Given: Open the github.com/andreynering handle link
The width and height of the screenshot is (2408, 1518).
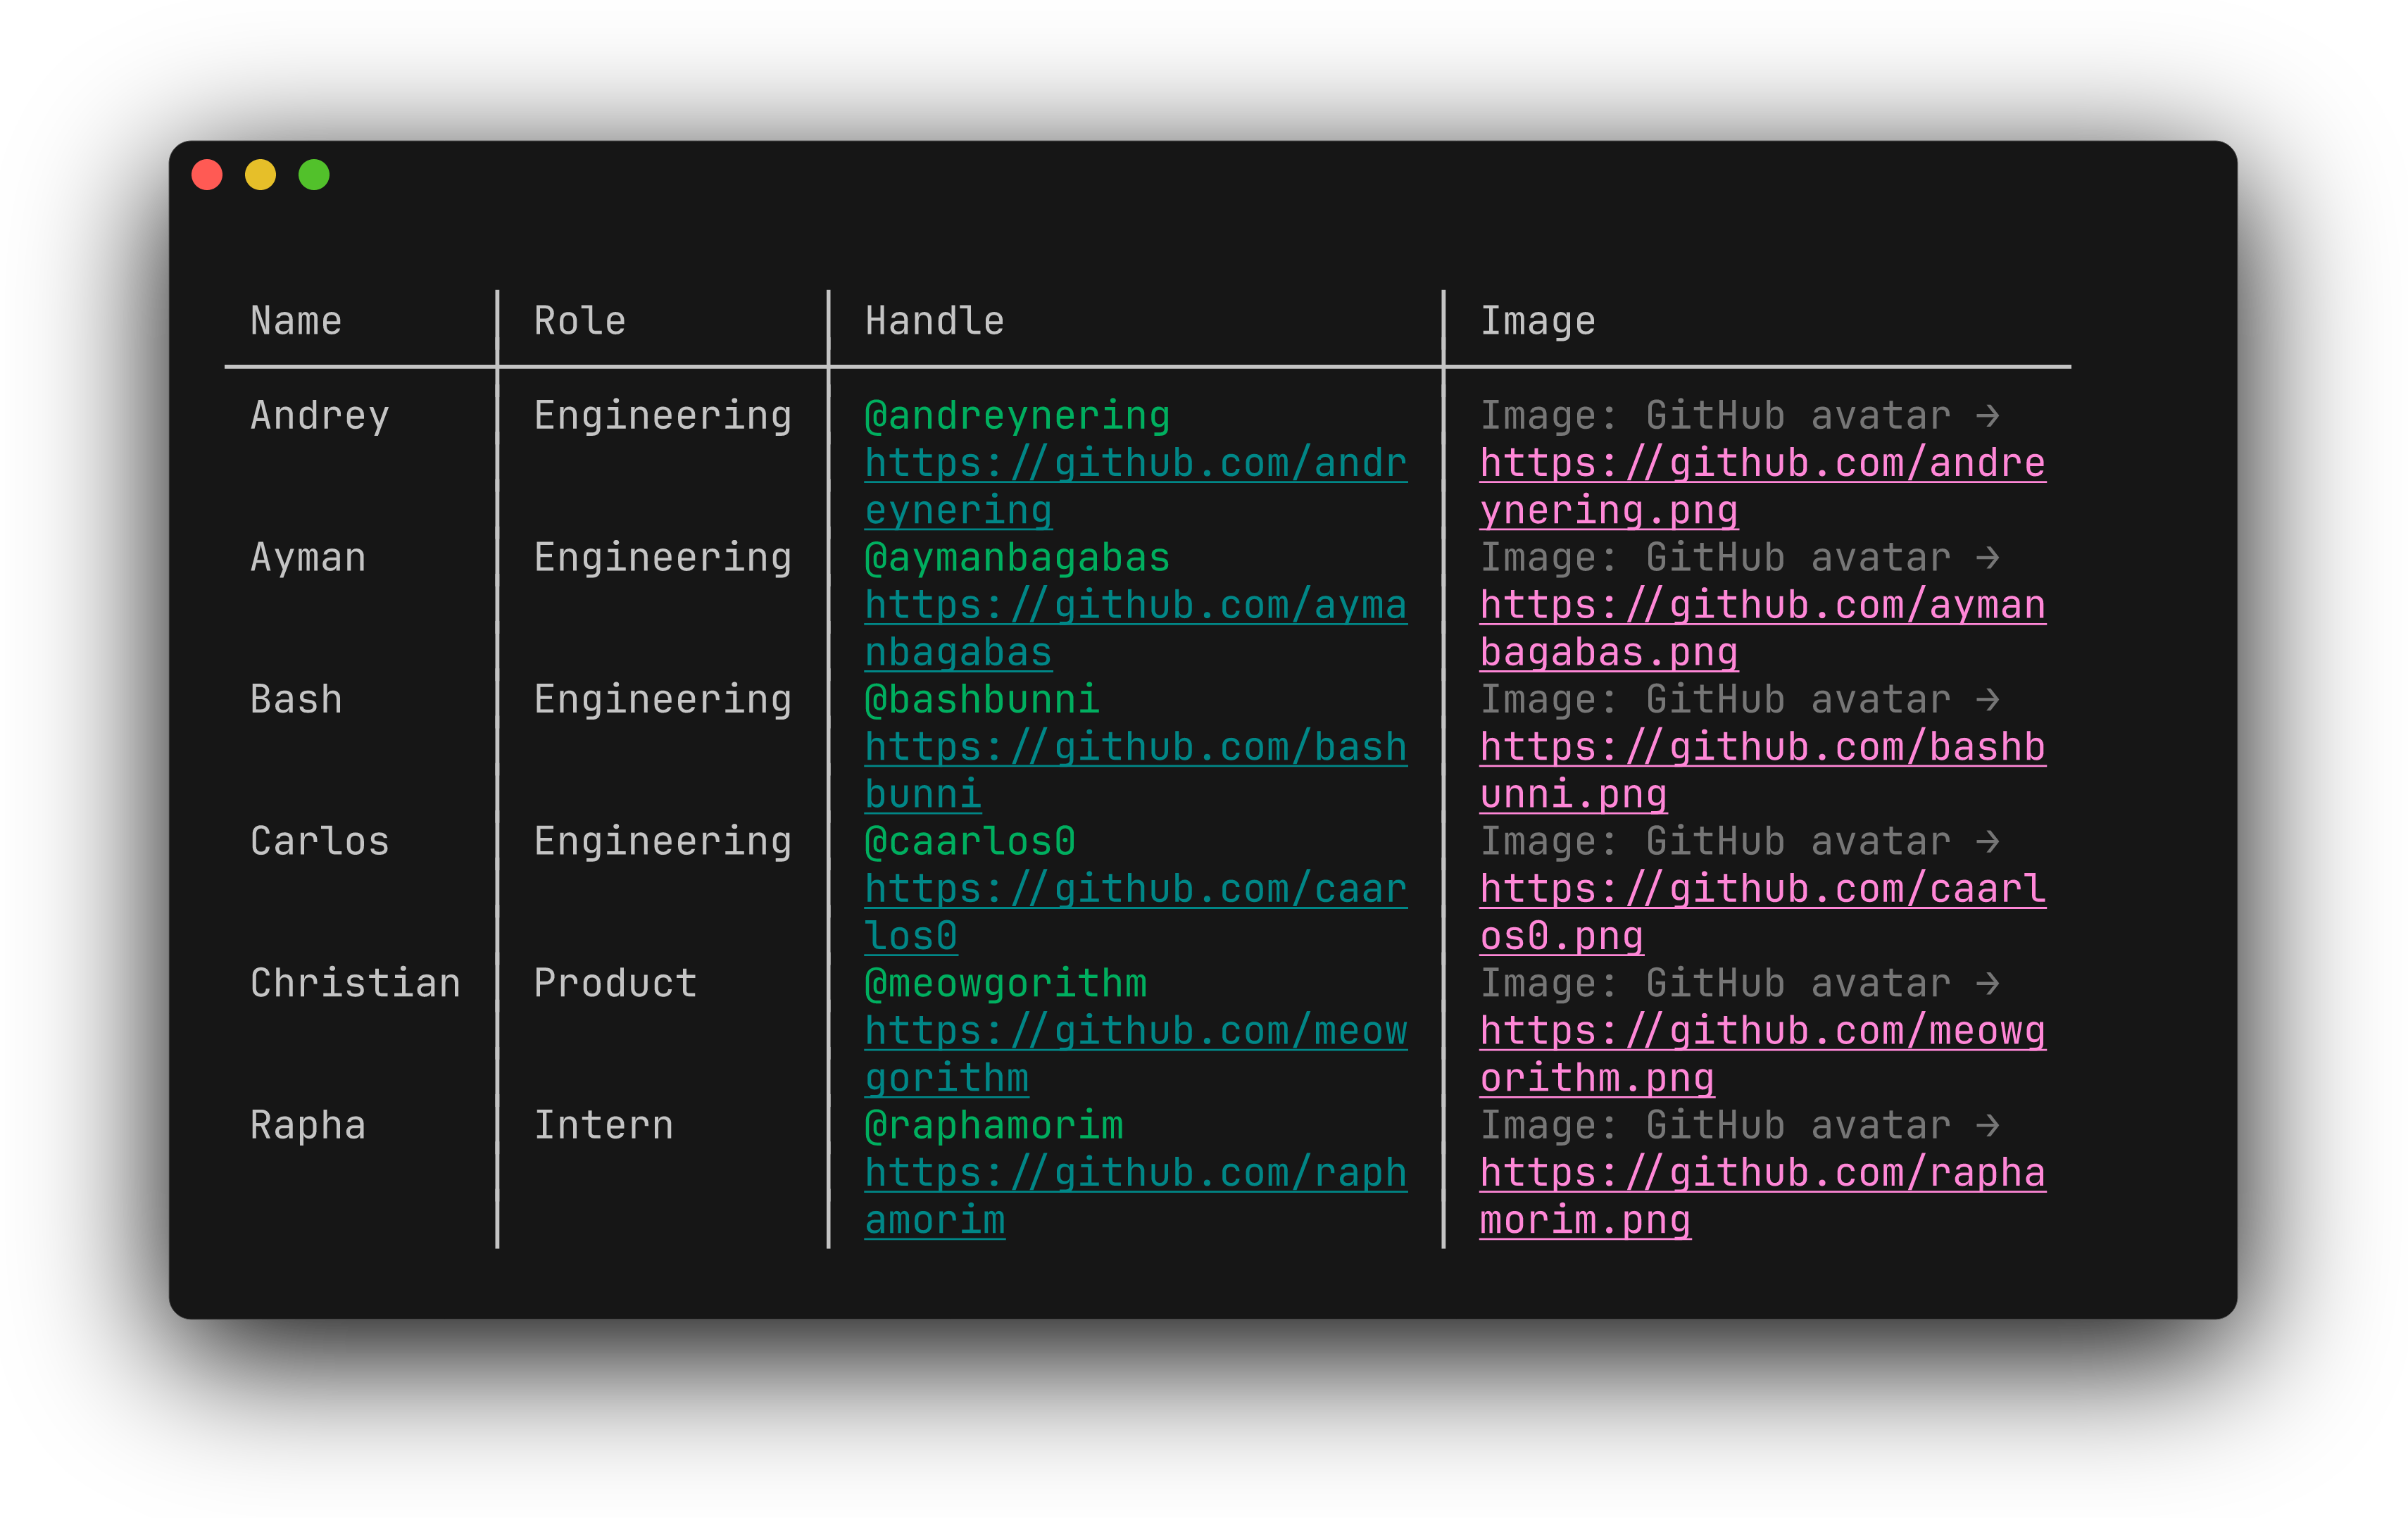Looking at the screenshot, I should click(x=1135, y=487).
